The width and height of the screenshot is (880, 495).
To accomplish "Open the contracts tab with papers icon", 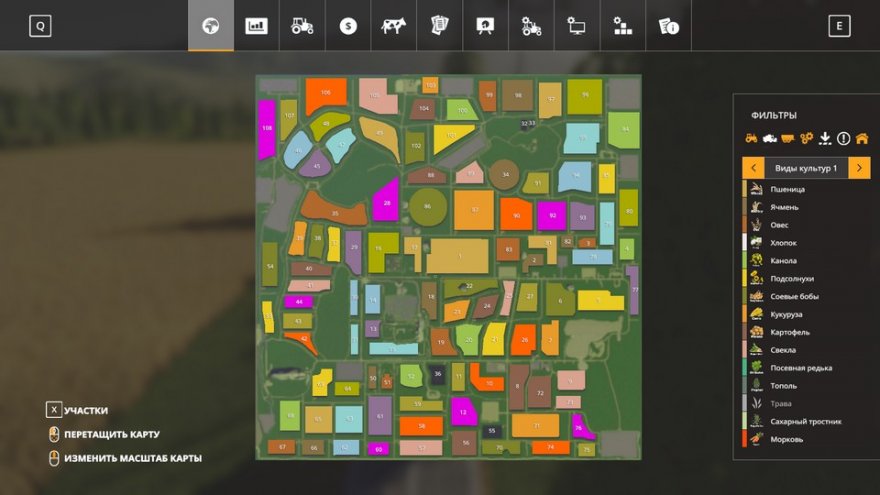I will 439,26.
